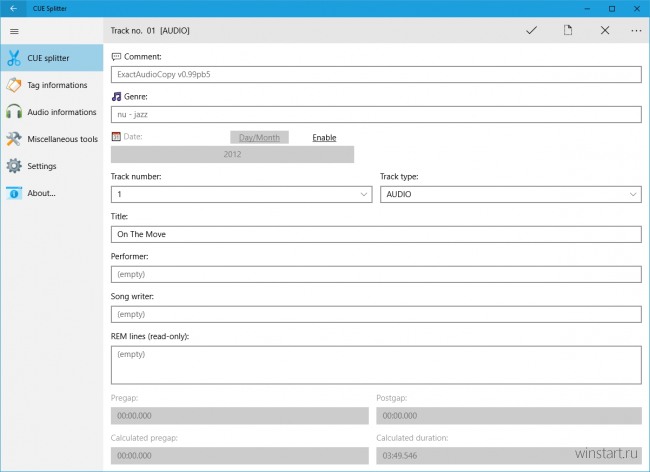Click the X cancel icon in toolbar
Image resolution: width=650 pixels, height=472 pixels.
604,31
